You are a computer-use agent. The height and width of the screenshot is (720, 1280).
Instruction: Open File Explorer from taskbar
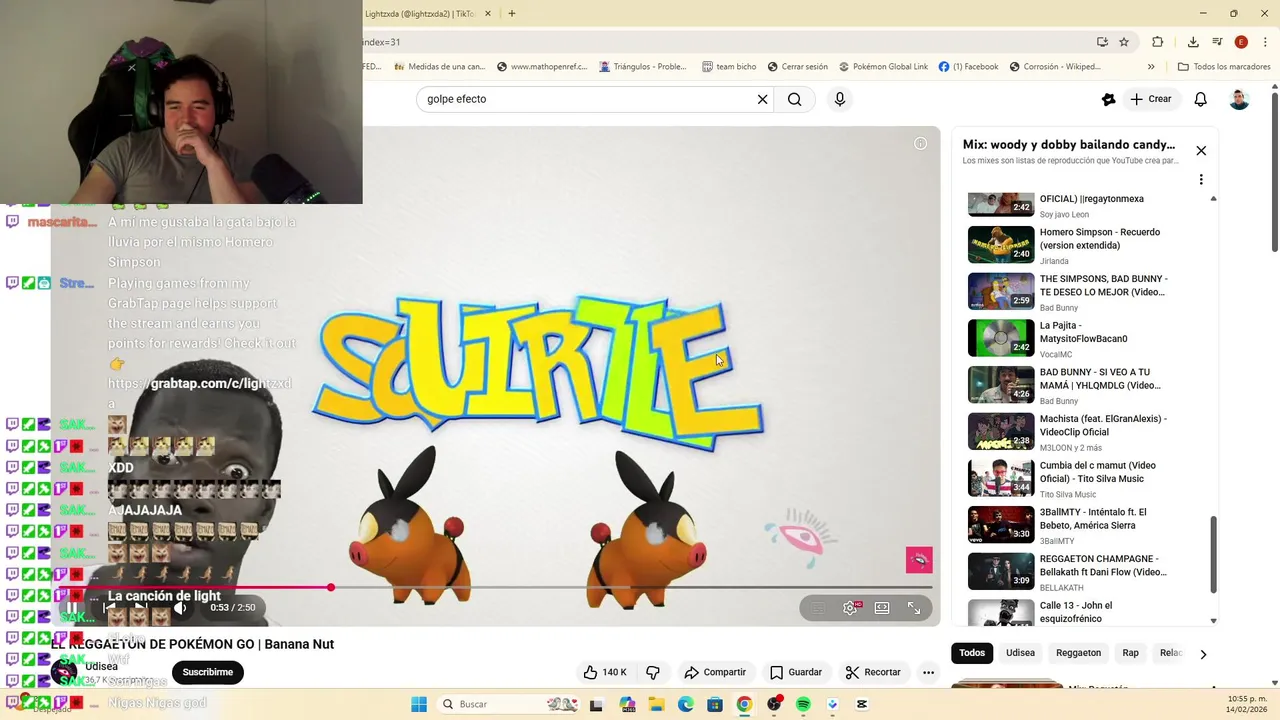coord(657,704)
